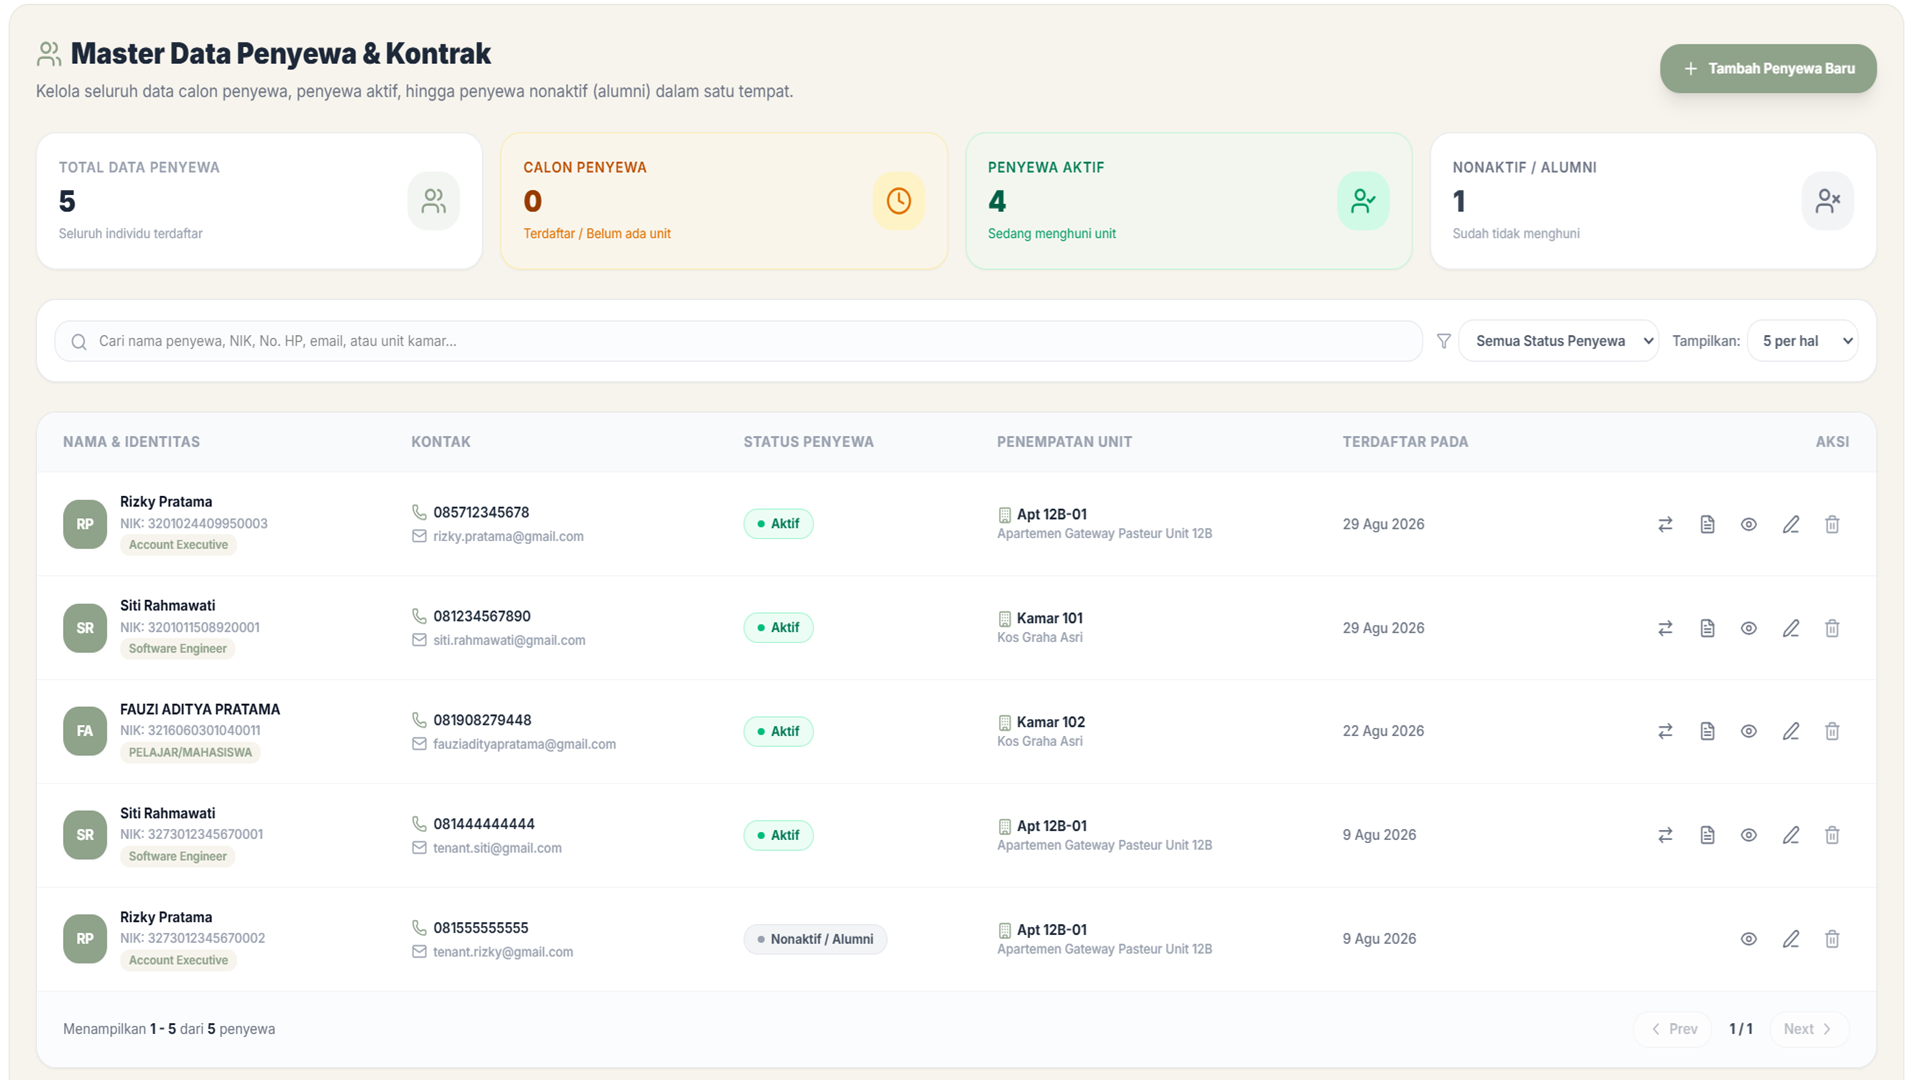Delete trash icon for NIK 3273012345670001 row
1920x1080 pixels.
click(1832, 835)
